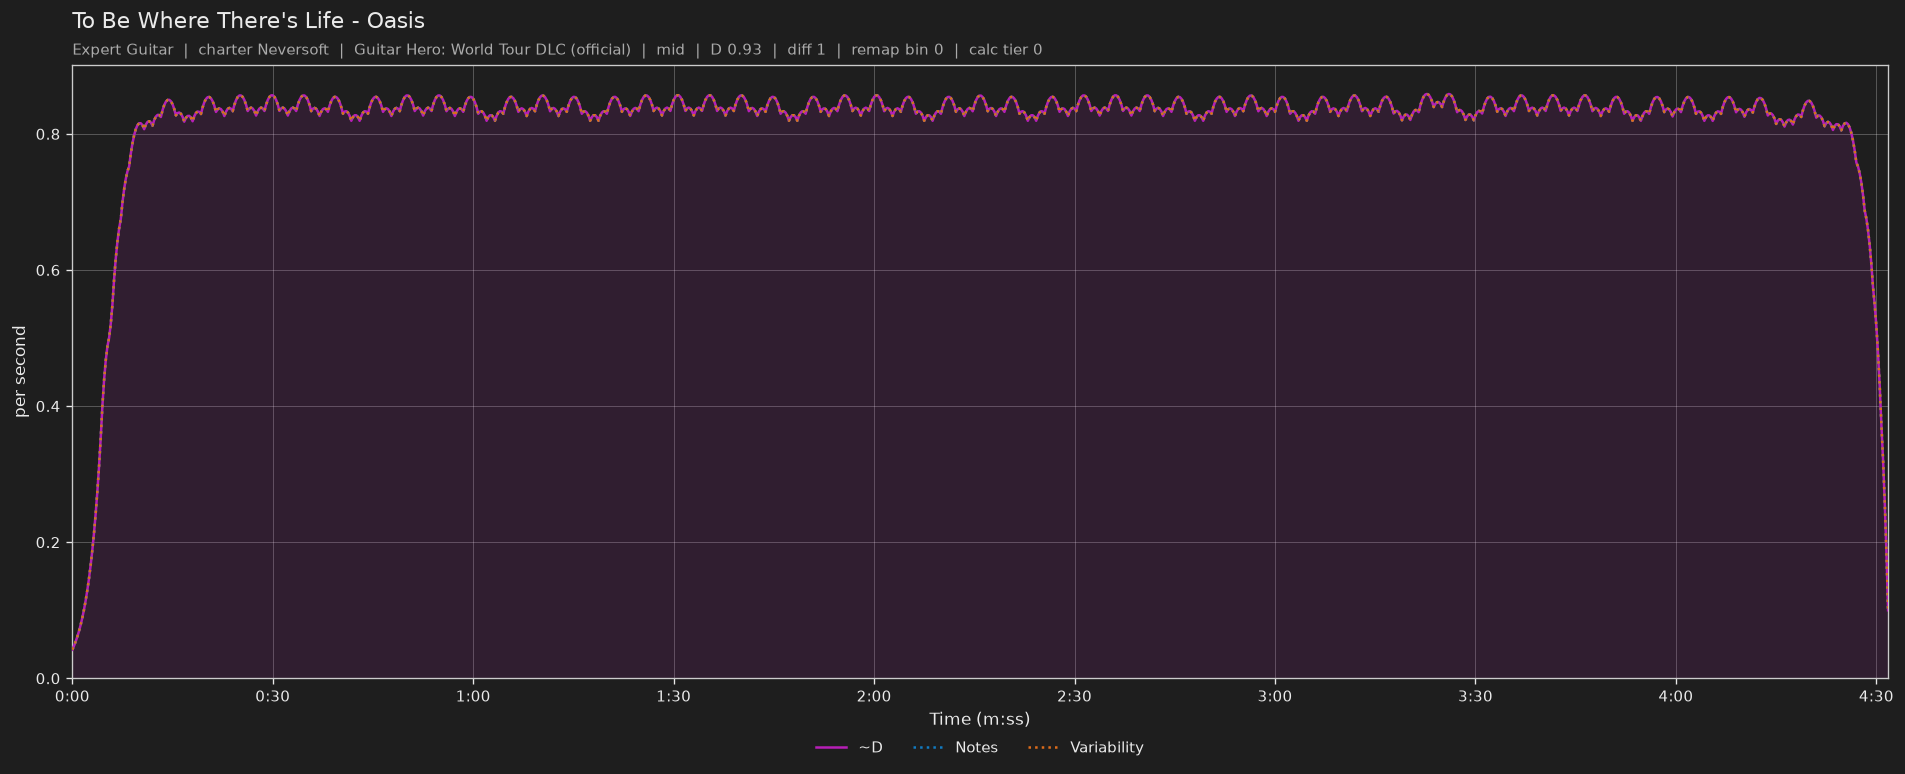Click the 0.2 y-axis tick label
This screenshot has width=1905, height=774.
coord(48,542)
